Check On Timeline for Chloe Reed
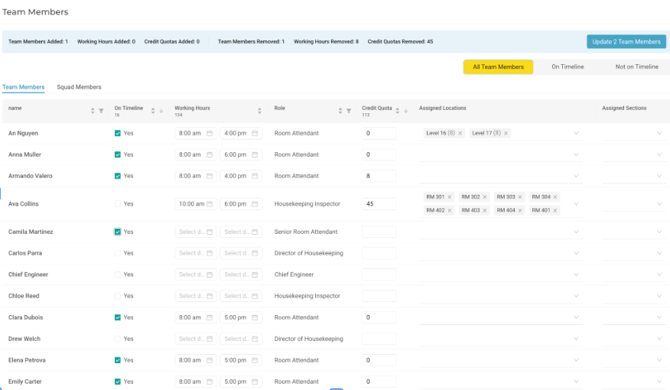 [118, 296]
